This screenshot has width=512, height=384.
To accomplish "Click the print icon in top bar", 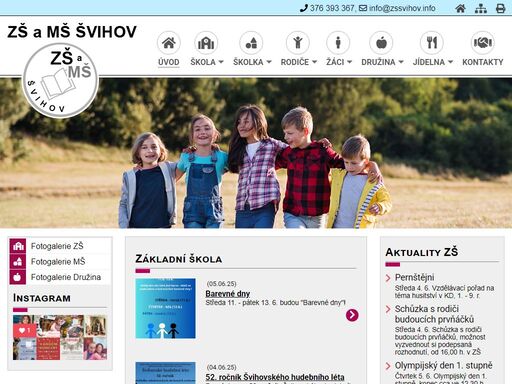I will (x=500, y=8).
